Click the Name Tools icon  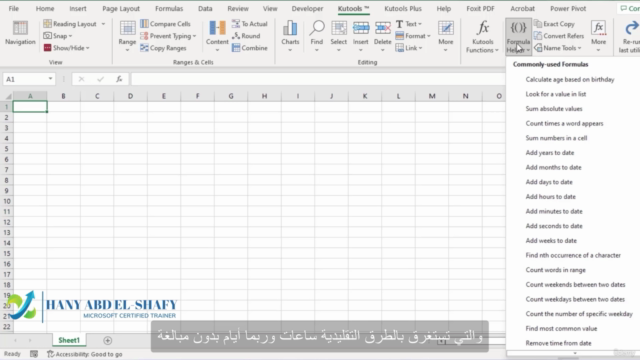point(538,48)
